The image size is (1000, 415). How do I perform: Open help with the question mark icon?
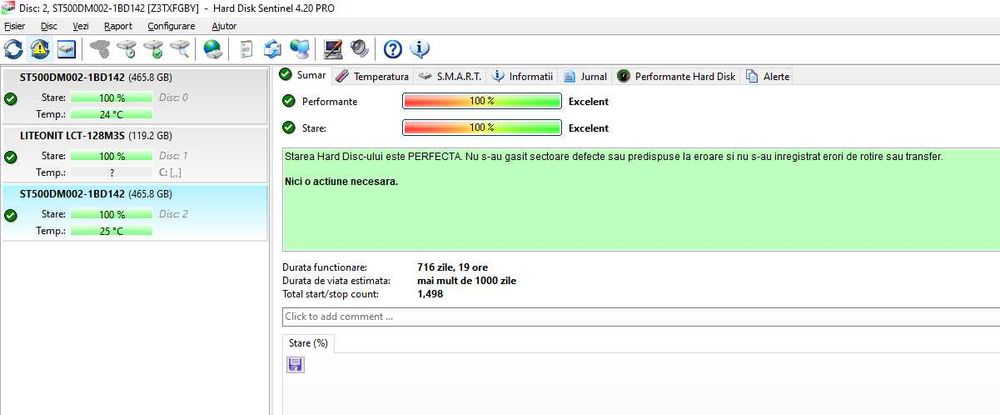point(393,48)
